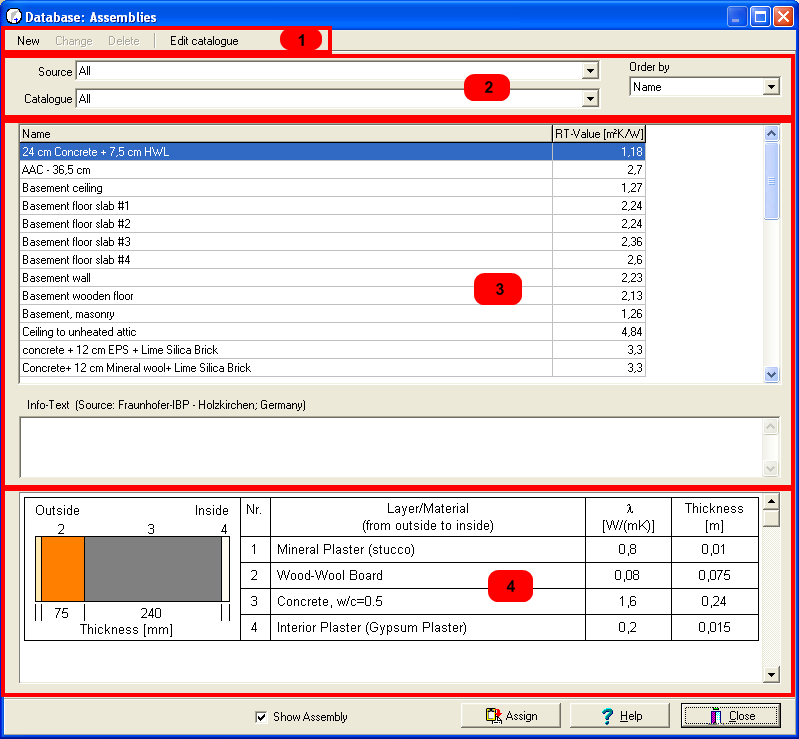Open the Catalogue dropdown
This screenshot has width=799, height=739.
point(590,98)
